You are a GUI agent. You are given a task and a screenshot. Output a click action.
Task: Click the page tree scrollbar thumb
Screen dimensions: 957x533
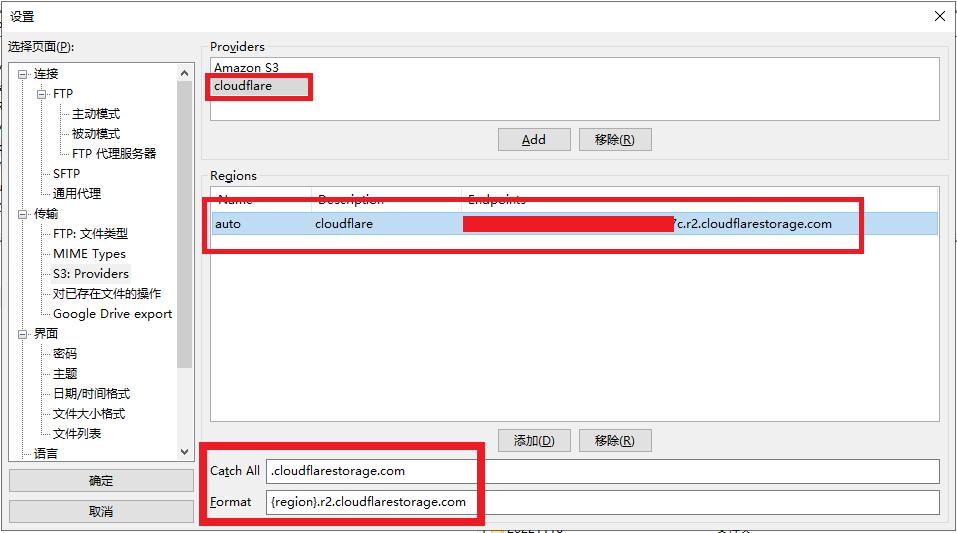coord(184,224)
